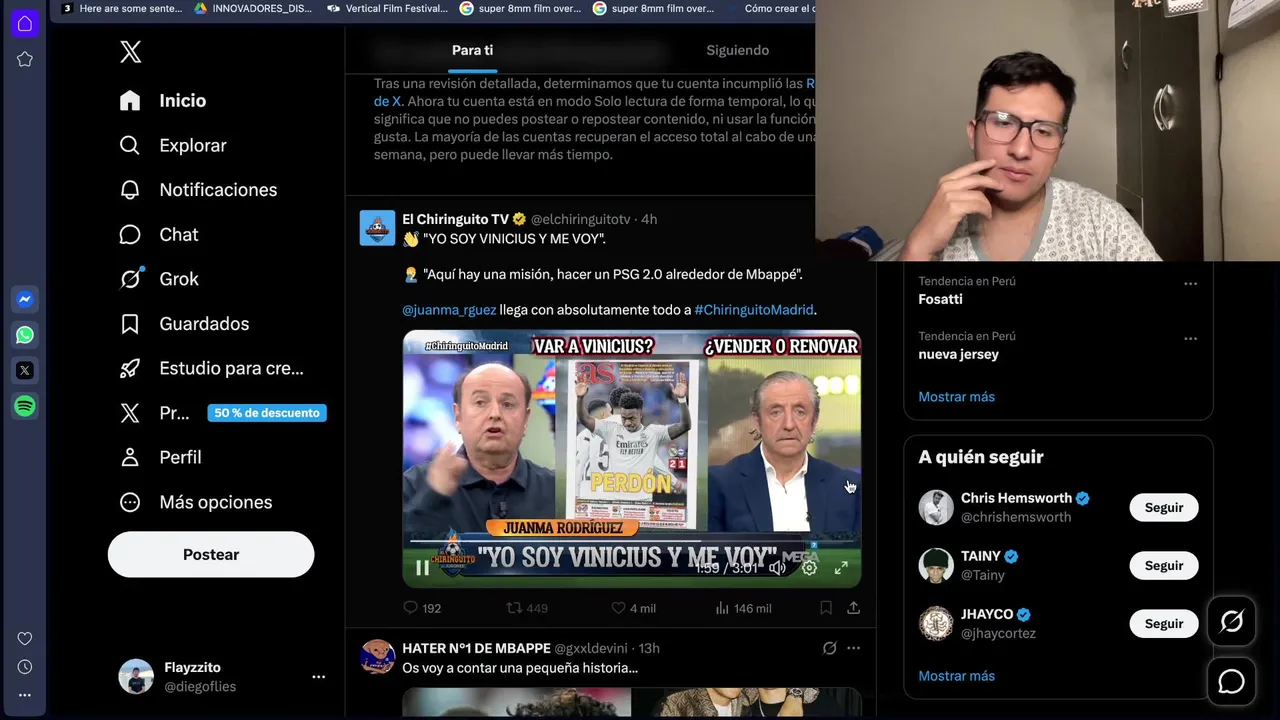Image resolution: width=1280 pixels, height=720 pixels.
Task: Click star bookmarks icon in browser sidebar
Action: (25, 59)
